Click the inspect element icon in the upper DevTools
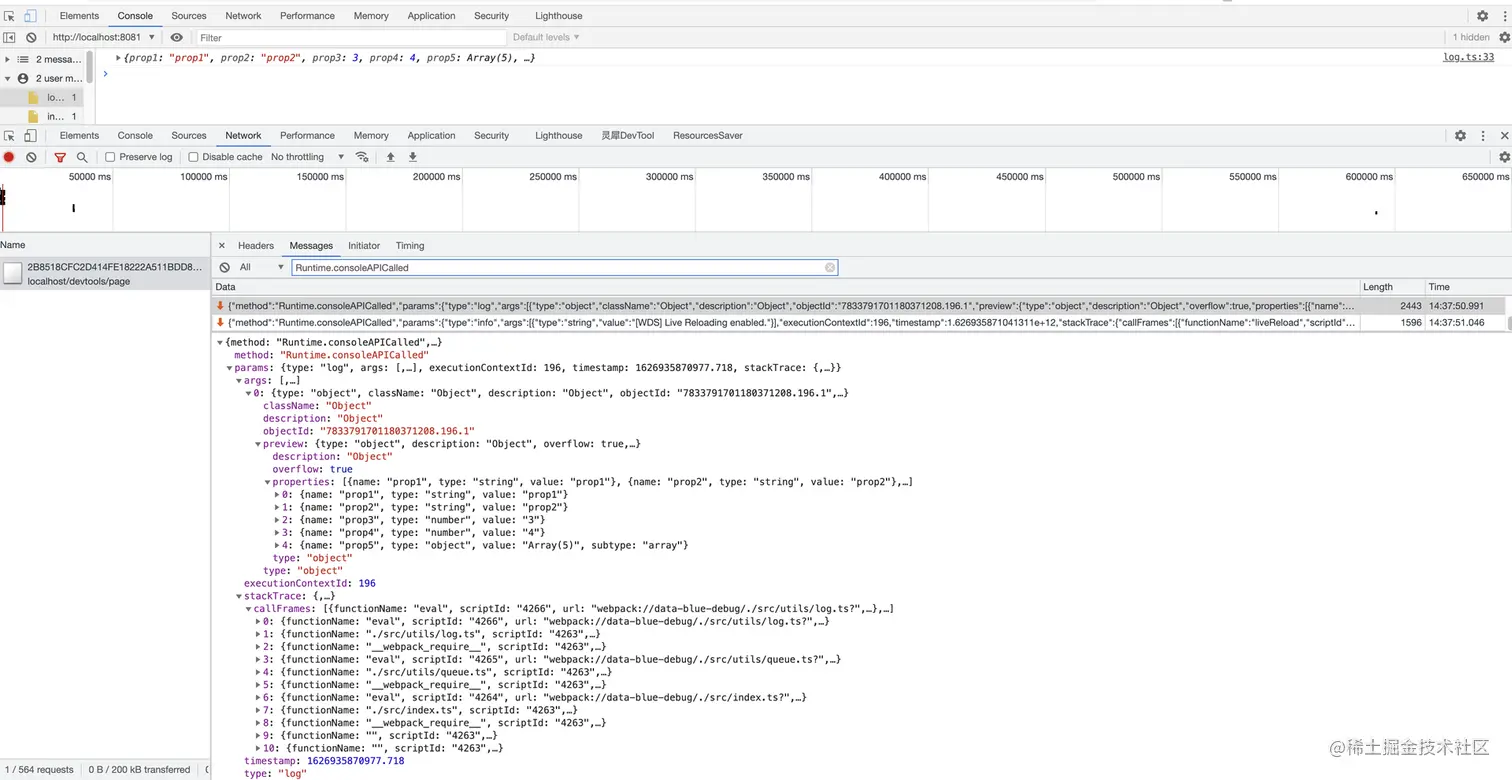Screen dimensions: 1512x780 pos(9,16)
